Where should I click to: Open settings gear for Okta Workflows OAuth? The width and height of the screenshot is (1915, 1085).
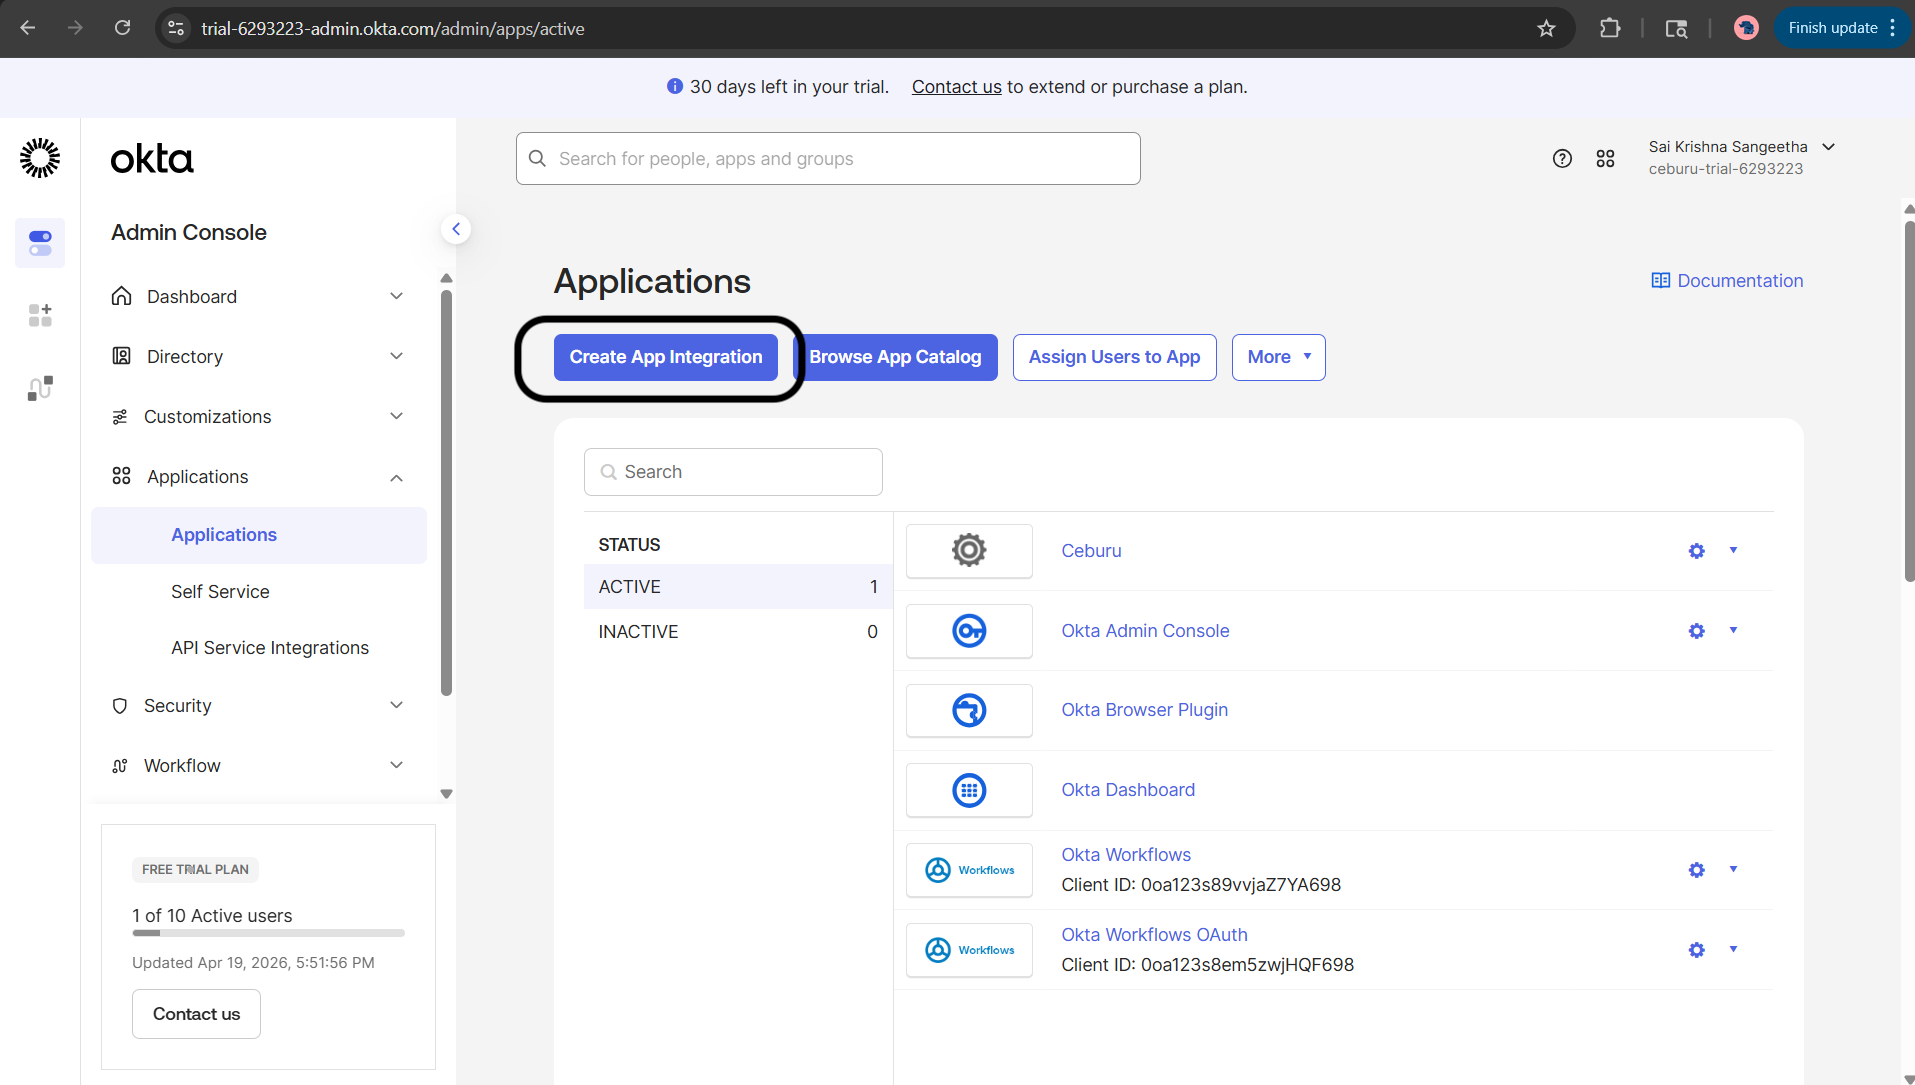[x=1697, y=950]
